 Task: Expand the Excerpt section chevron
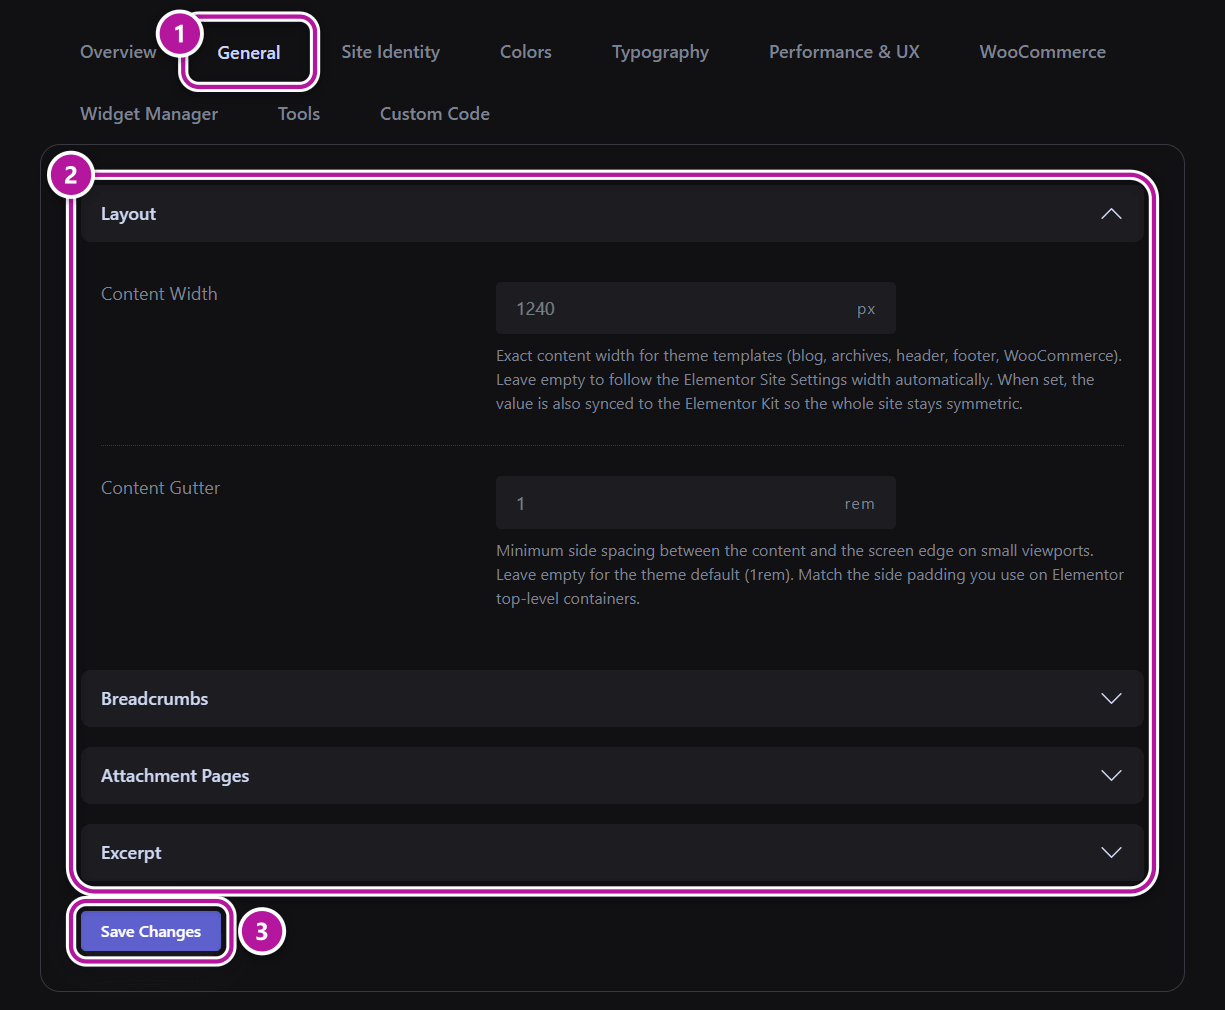[1111, 852]
